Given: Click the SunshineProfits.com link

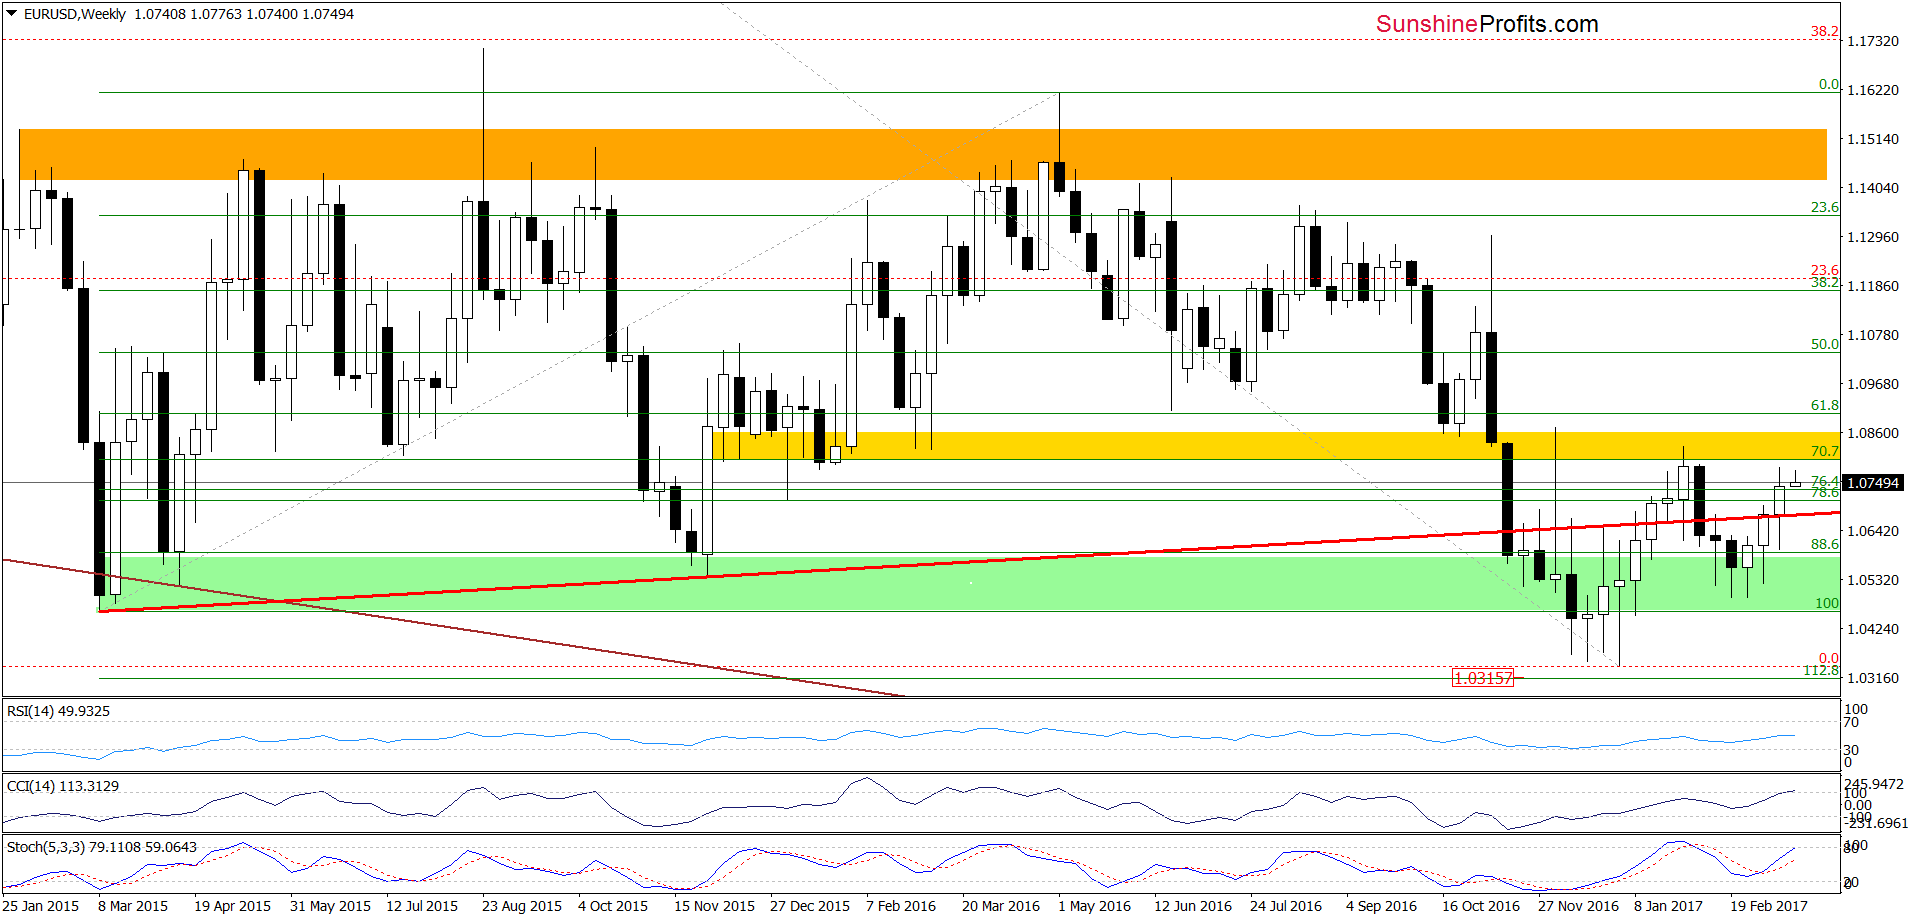Looking at the screenshot, I should click(1487, 24).
